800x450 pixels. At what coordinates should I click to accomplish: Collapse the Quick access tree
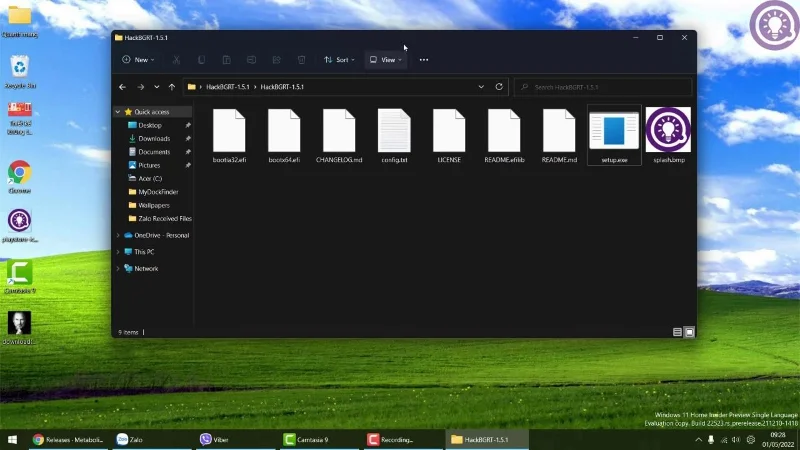[x=118, y=112]
